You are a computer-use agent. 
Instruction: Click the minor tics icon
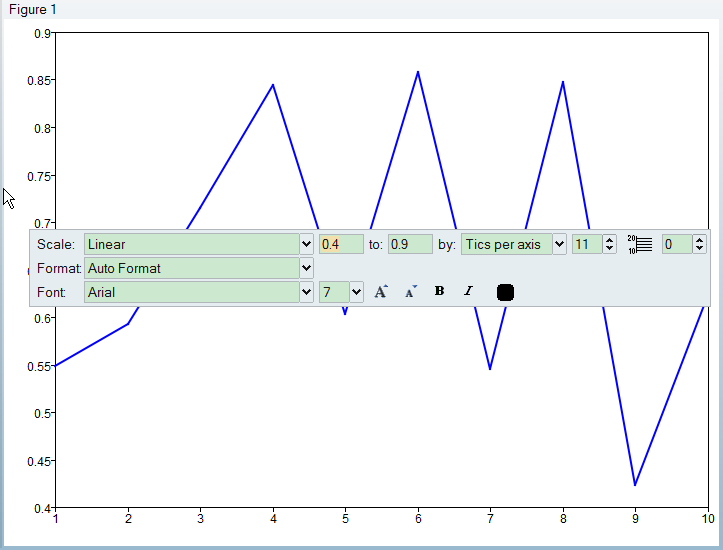(640, 244)
